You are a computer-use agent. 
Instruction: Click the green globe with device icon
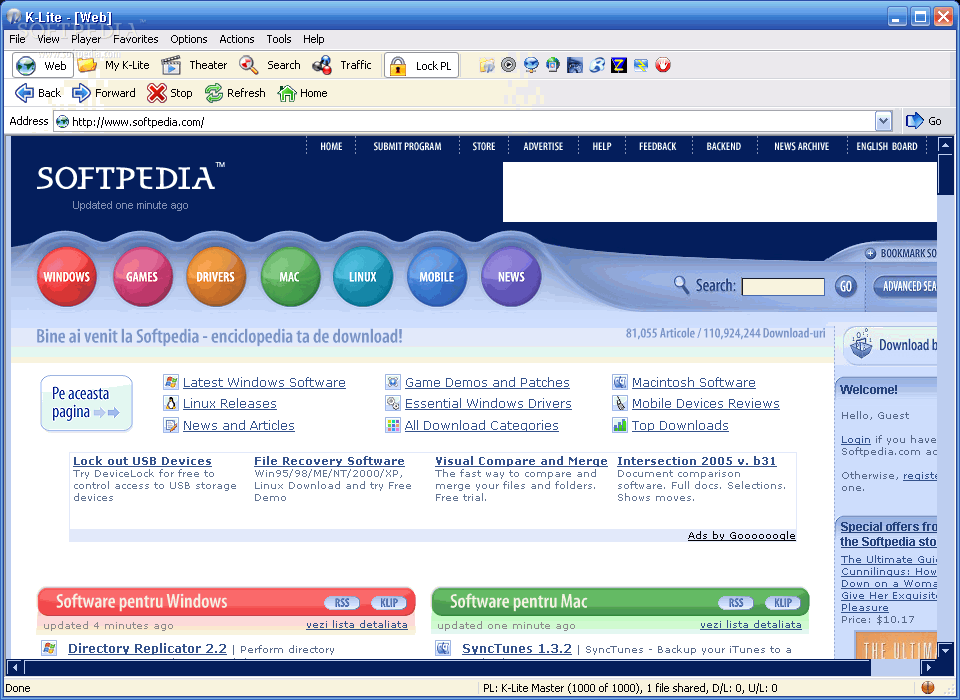coord(553,64)
